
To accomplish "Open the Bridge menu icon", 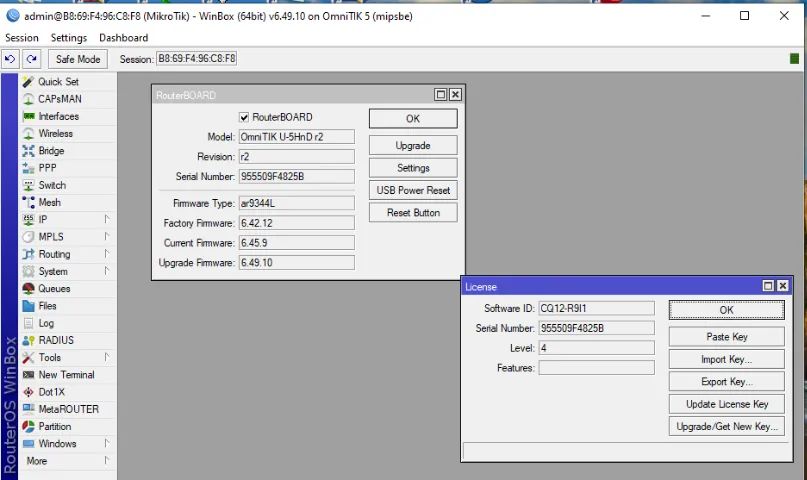I will 28,151.
